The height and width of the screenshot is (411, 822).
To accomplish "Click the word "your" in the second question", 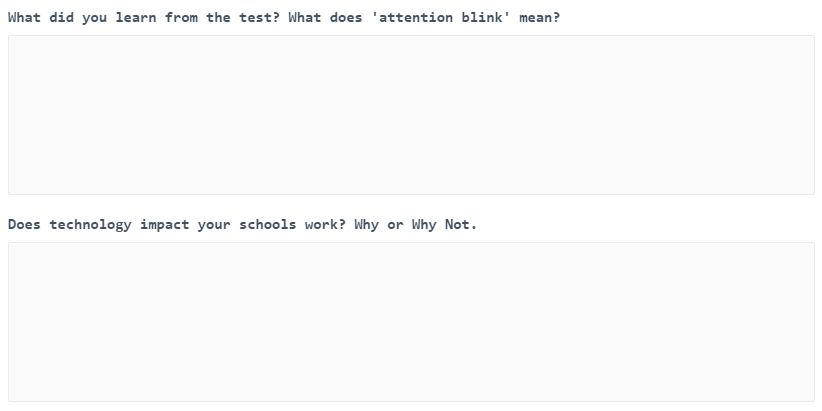I will click(214, 224).
